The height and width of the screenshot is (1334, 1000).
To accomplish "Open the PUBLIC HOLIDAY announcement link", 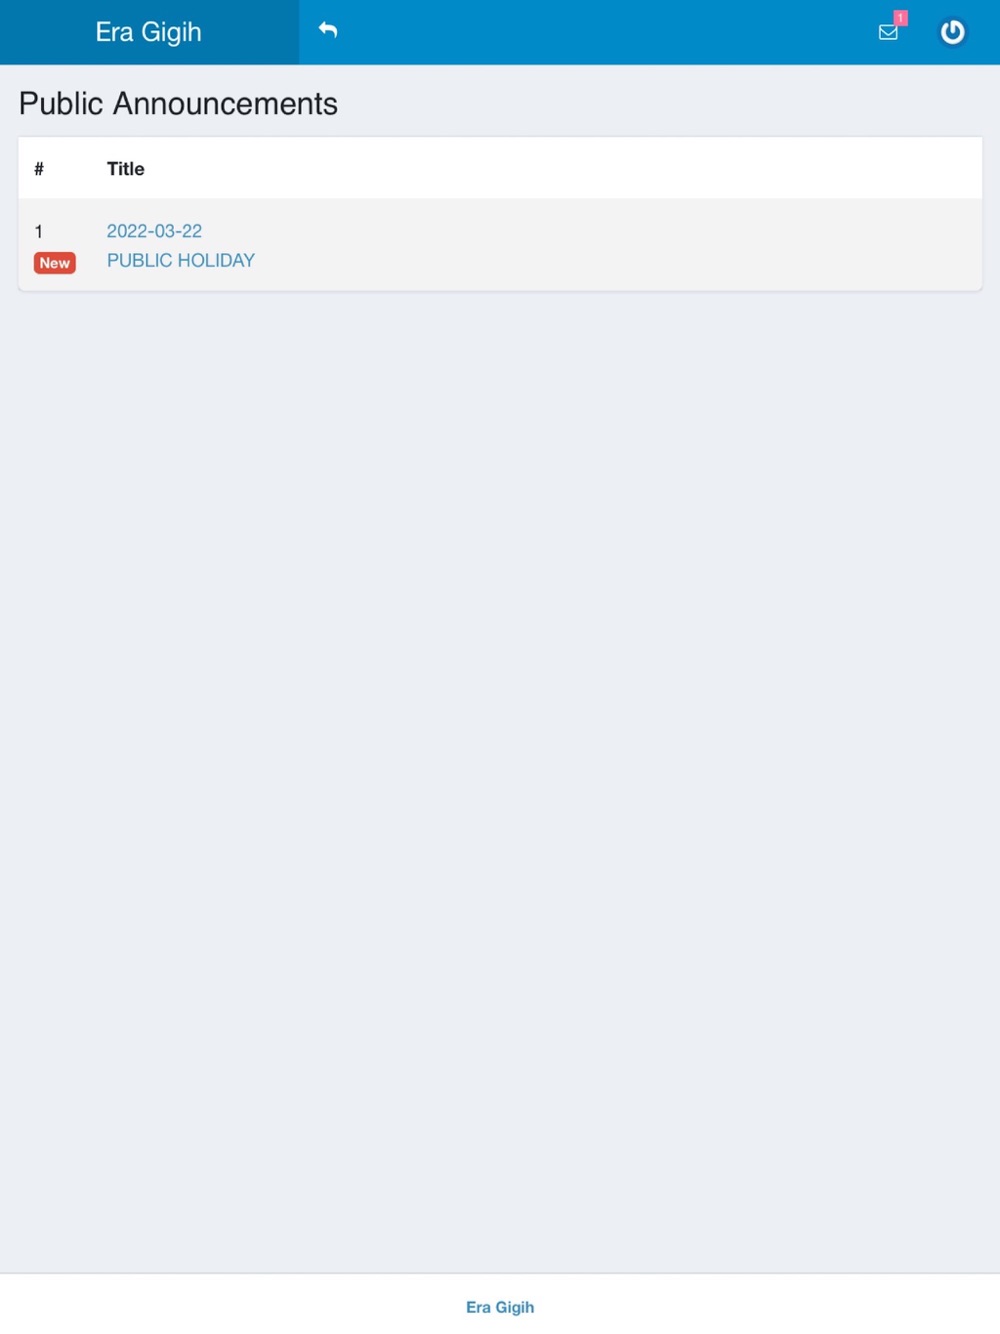I will coord(181,260).
